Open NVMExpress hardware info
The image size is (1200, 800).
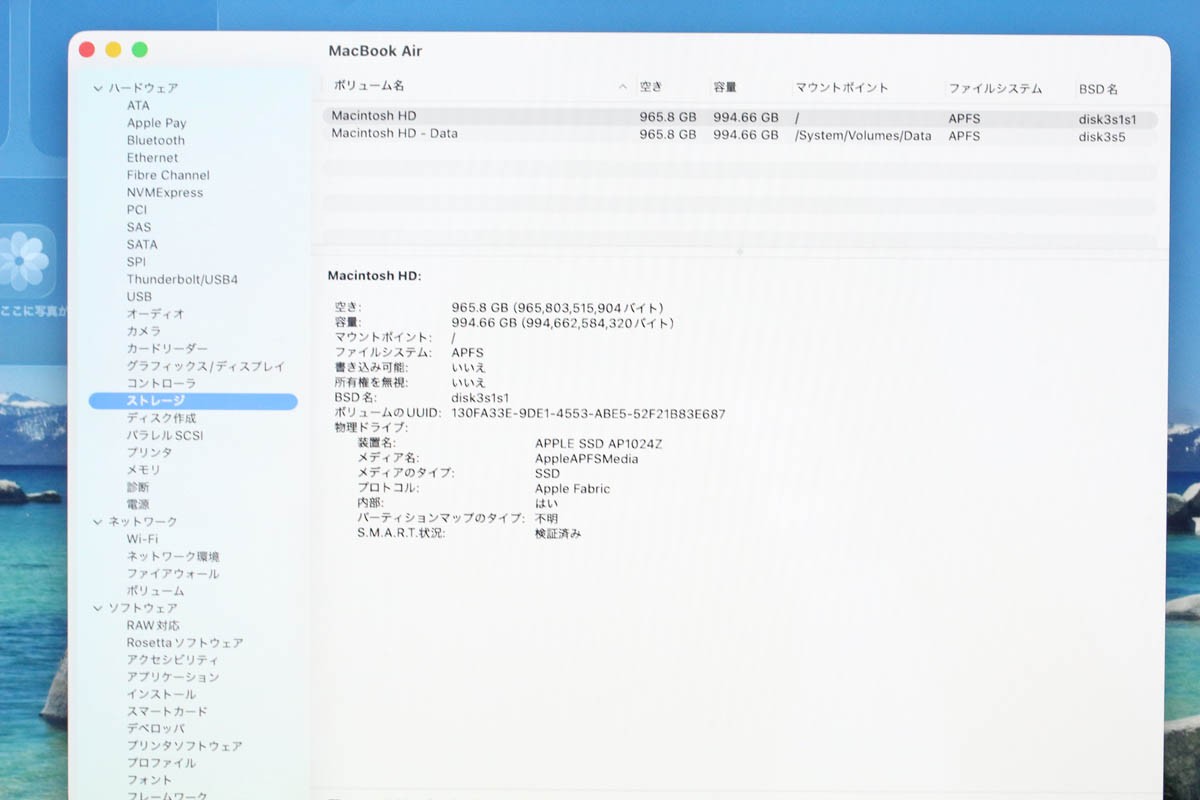click(x=164, y=193)
